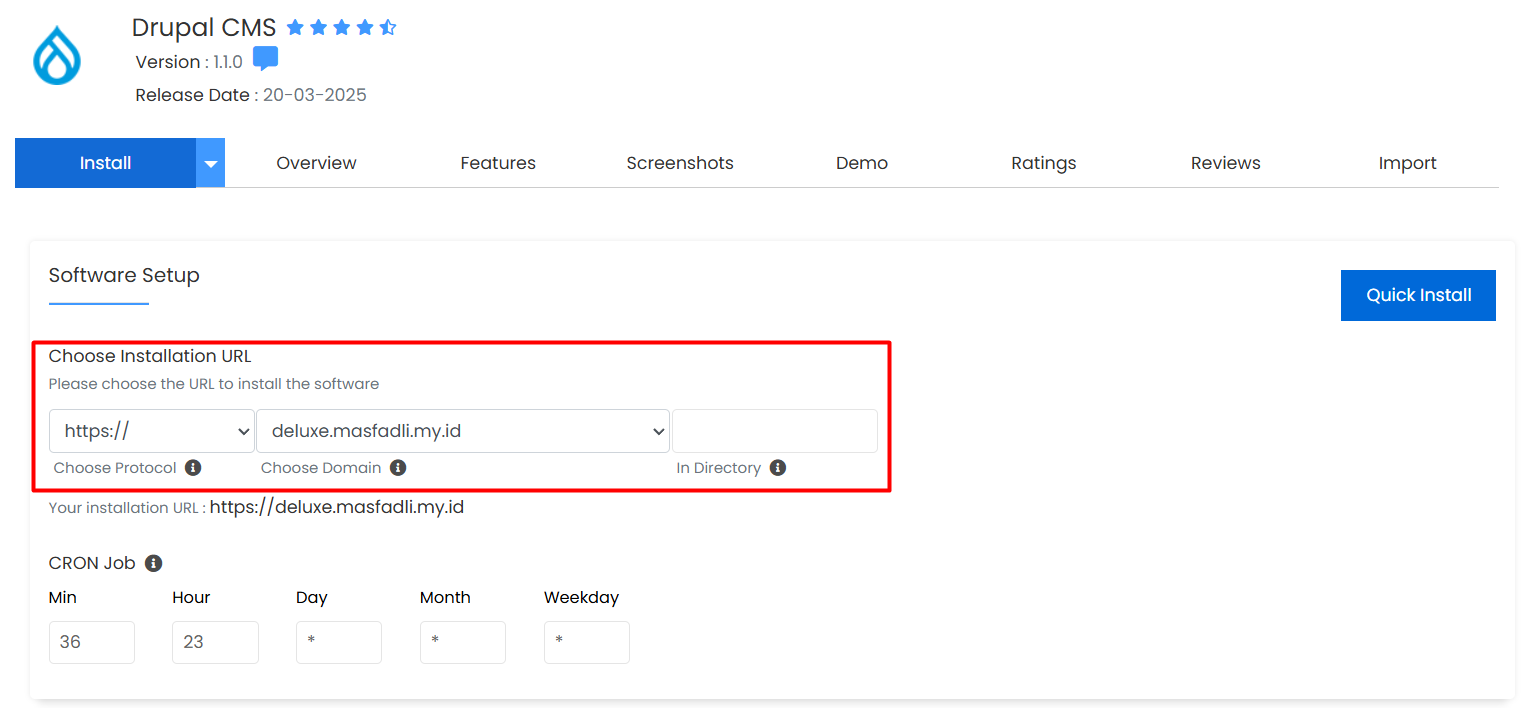The height and width of the screenshot is (708, 1533).
Task: Open the deluxe.masfadli.my.id domain dropdown
Action: click(x=463, y=431)
